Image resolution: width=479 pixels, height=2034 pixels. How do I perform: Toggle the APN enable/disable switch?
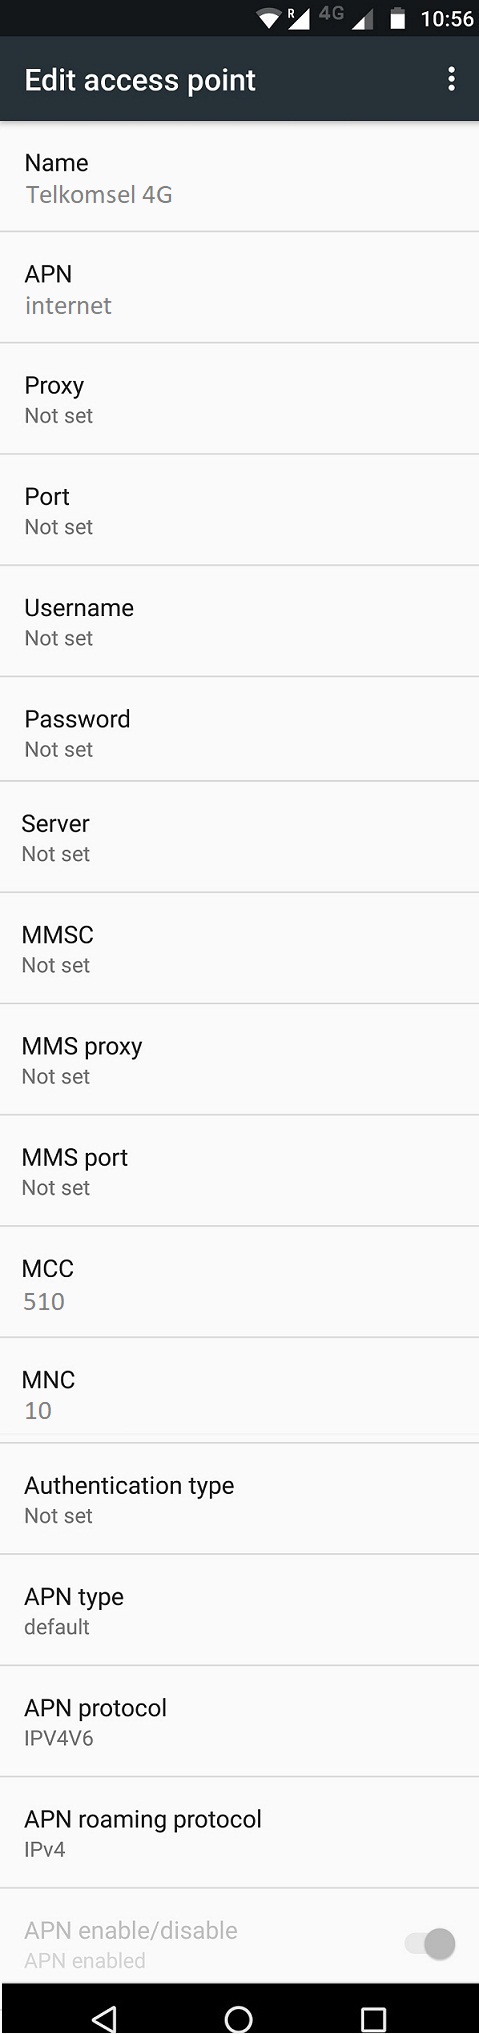[430, 1943]
